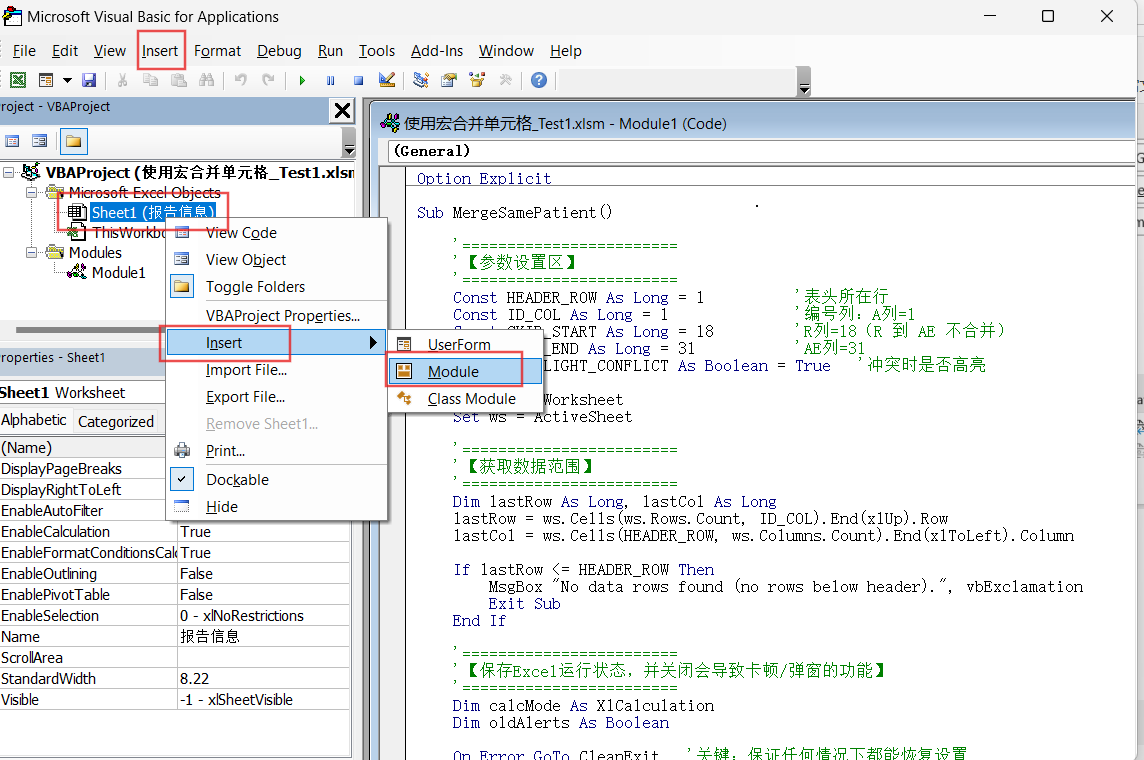Click the Break pause toolbar icon
Image resolution: width=1144 pixels, height=760 pixels.
tap(331, 80)
